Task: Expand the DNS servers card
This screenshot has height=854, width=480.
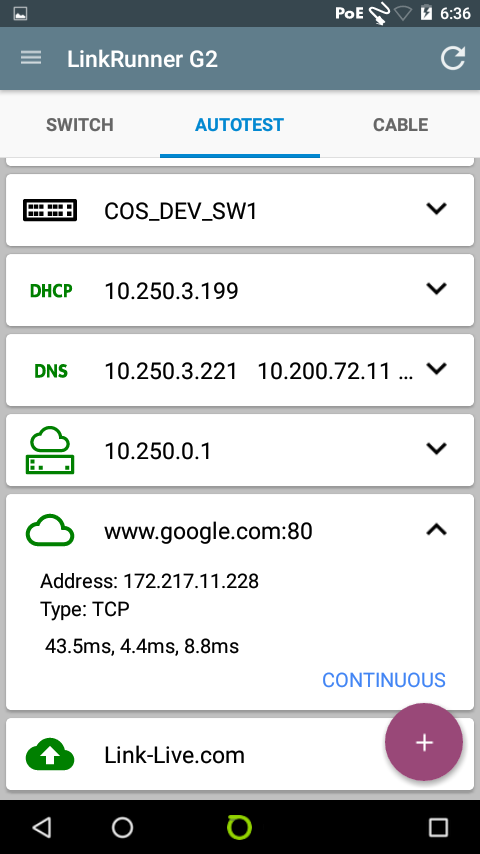Action: 436,369
